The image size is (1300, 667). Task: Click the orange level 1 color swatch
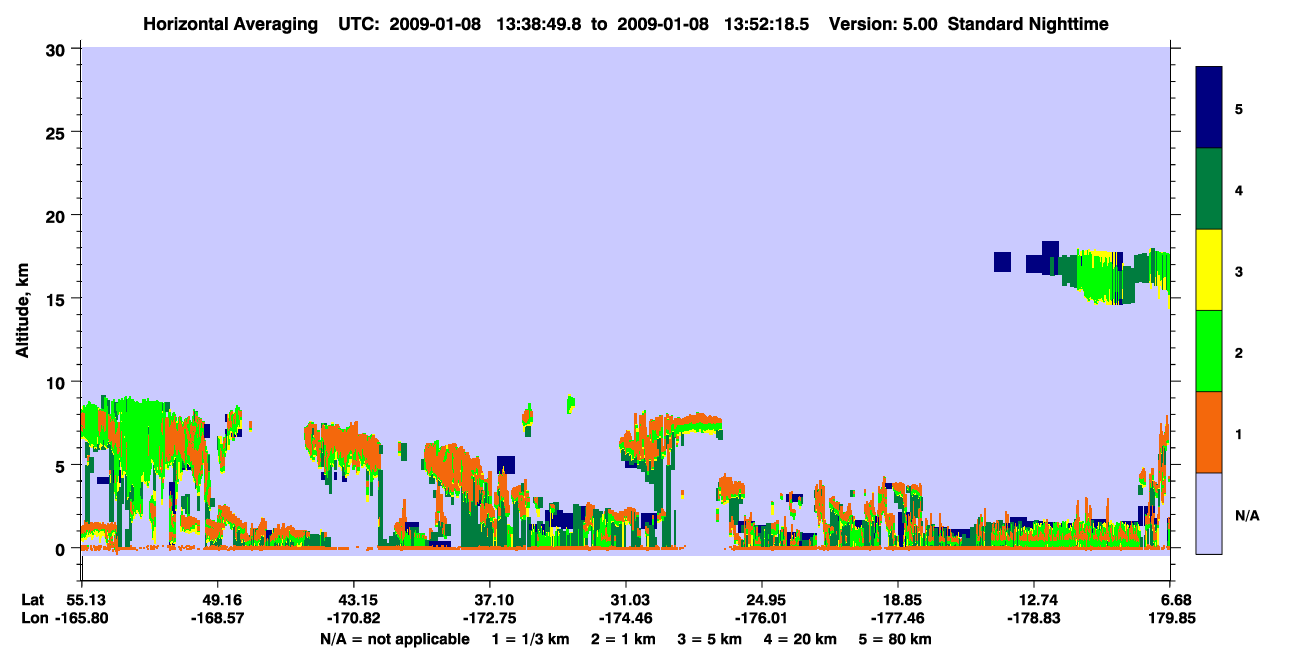coord(1209,432)
